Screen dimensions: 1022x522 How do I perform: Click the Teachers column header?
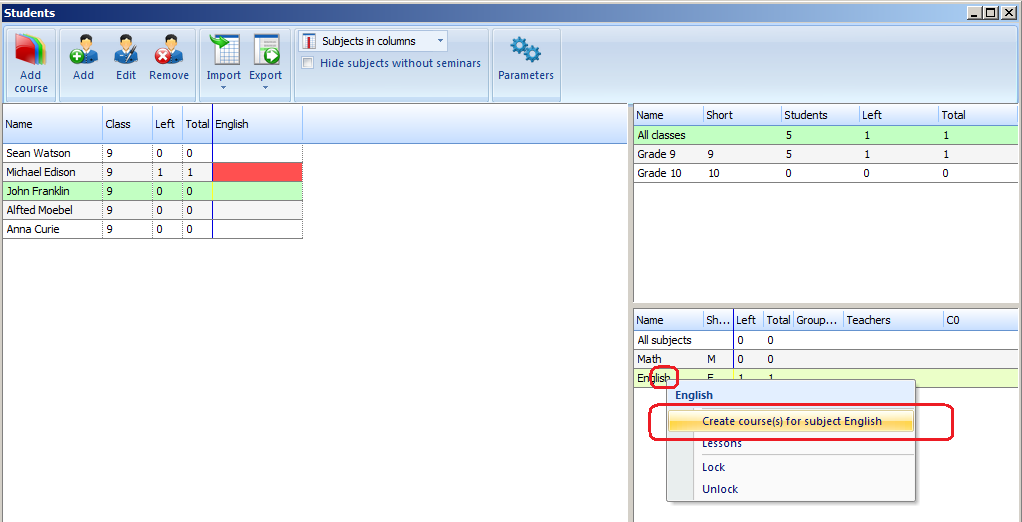tap(890, 320)
